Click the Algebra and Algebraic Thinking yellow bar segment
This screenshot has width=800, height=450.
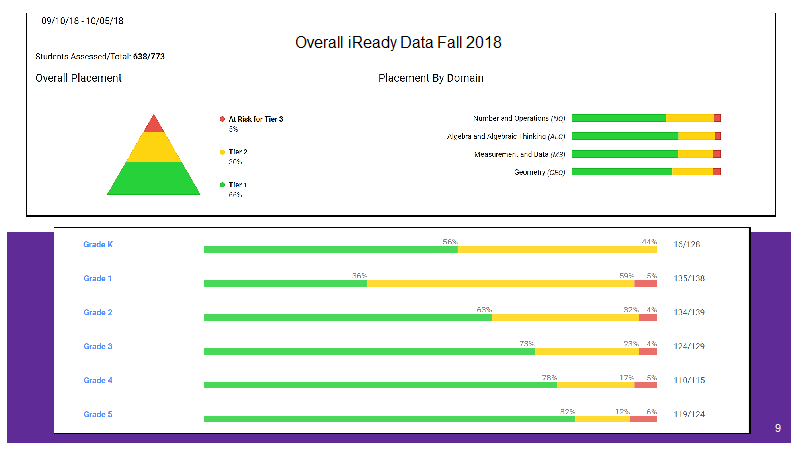[x=696, y=136]
